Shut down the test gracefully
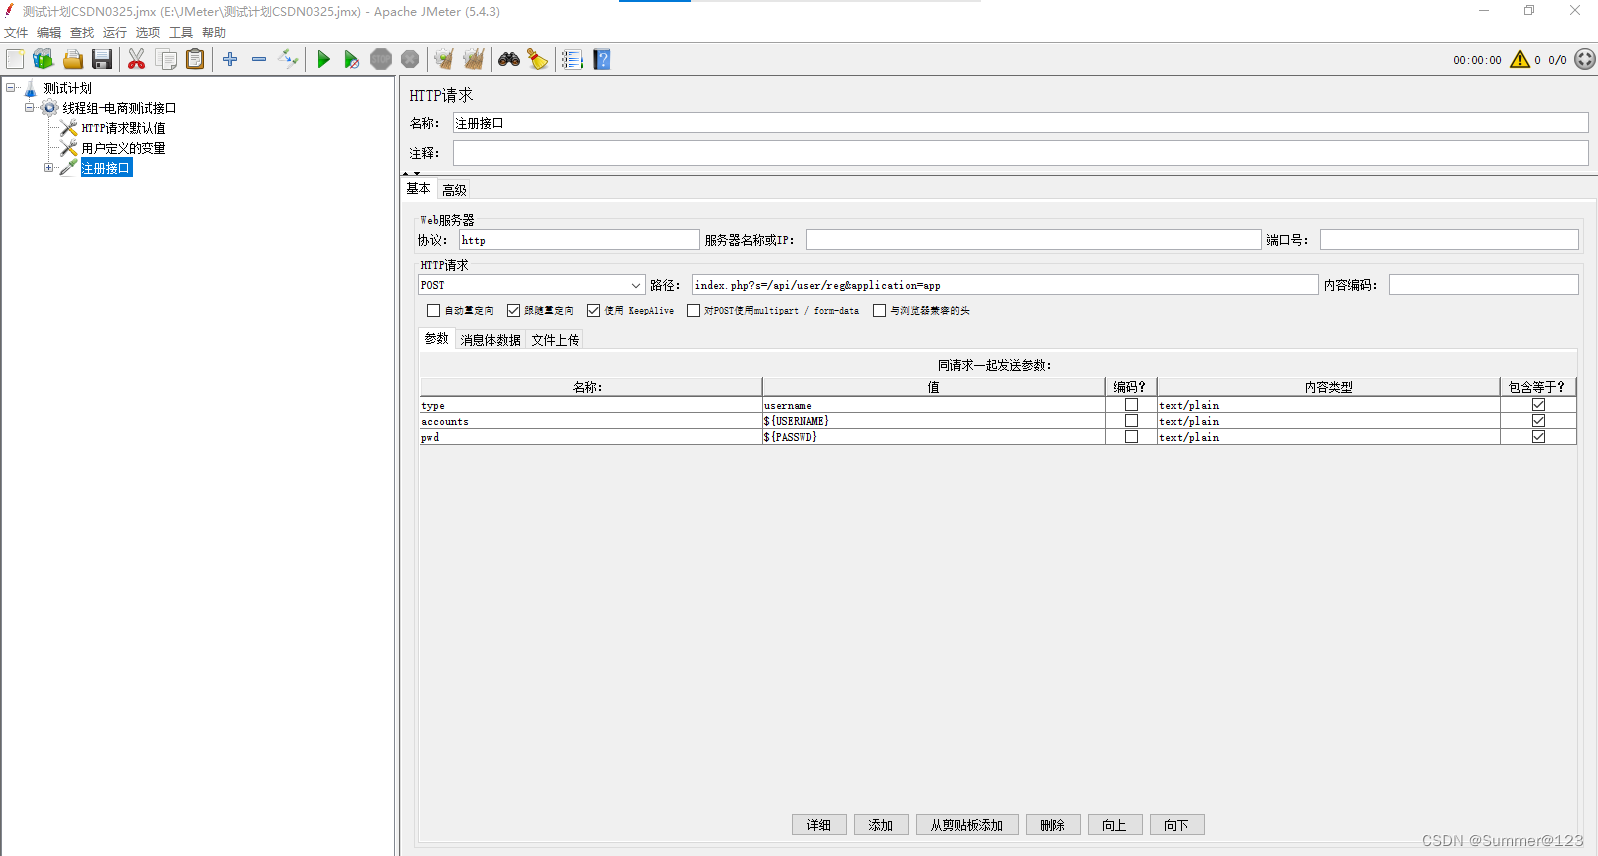This screenshot has height=856, width=1598. click(410, 60)
